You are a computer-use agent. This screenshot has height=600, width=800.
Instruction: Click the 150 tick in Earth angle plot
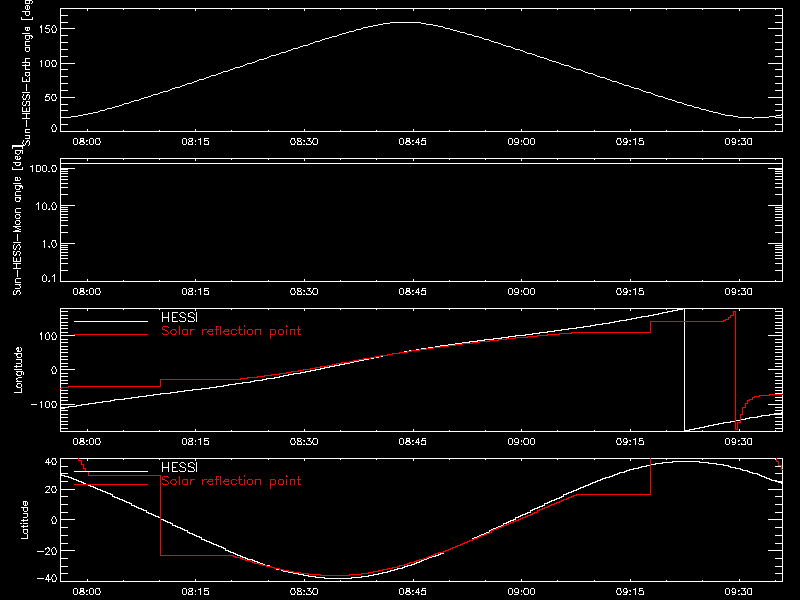pos(47,29)
